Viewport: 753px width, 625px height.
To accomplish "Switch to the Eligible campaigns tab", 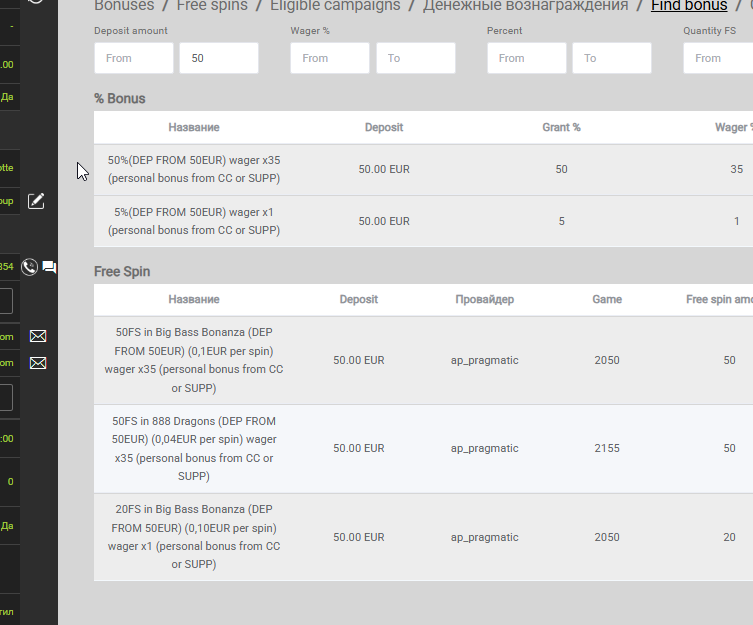I will pyautogui.click(x=335, y=6).
